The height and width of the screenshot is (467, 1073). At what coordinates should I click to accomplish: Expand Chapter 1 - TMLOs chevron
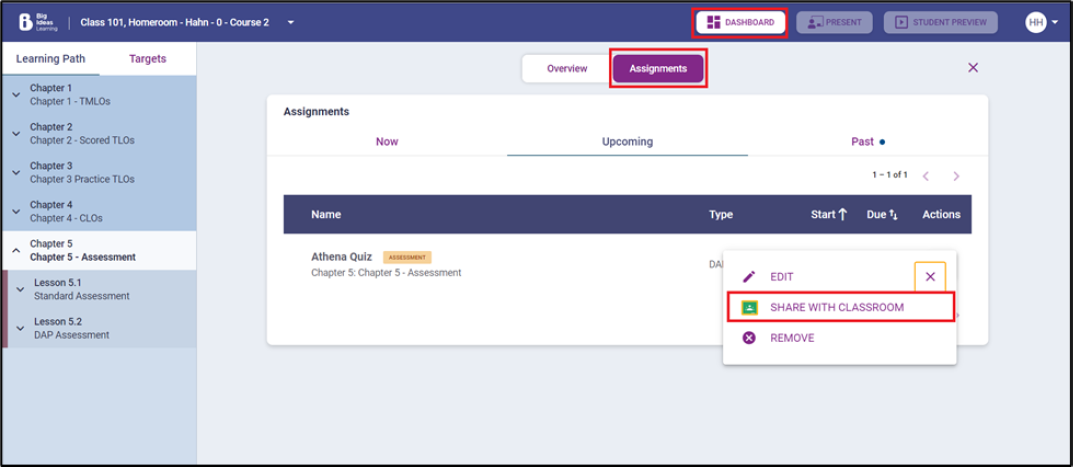pyautogui.click(x=16, y=94)
